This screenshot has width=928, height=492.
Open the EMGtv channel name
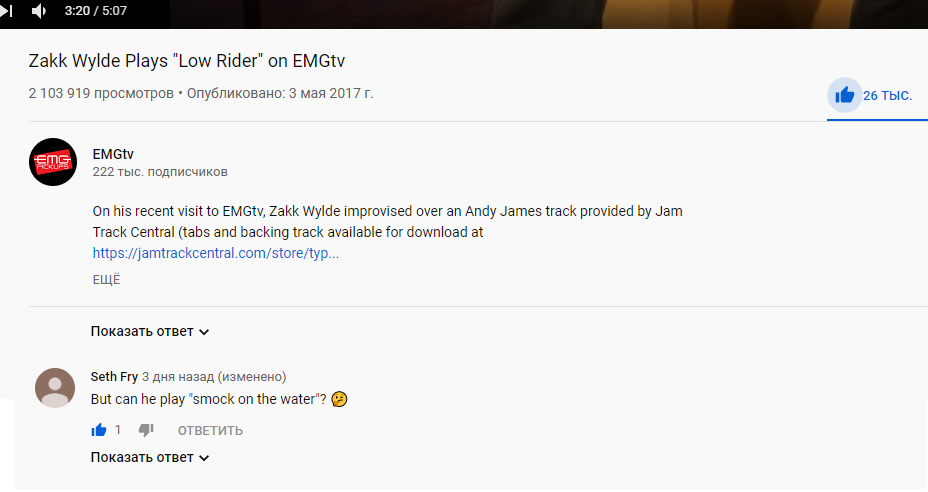click(113, 154)
